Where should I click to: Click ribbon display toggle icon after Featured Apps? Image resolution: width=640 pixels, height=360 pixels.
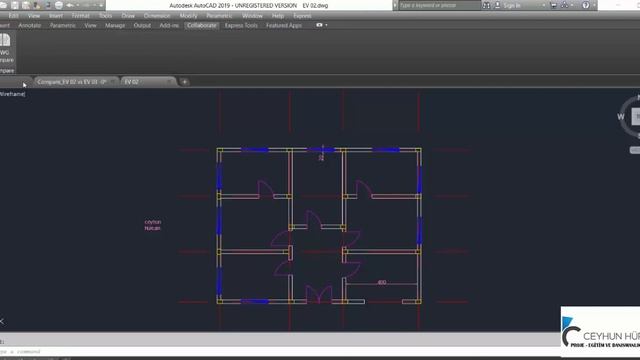coord(319,25)
